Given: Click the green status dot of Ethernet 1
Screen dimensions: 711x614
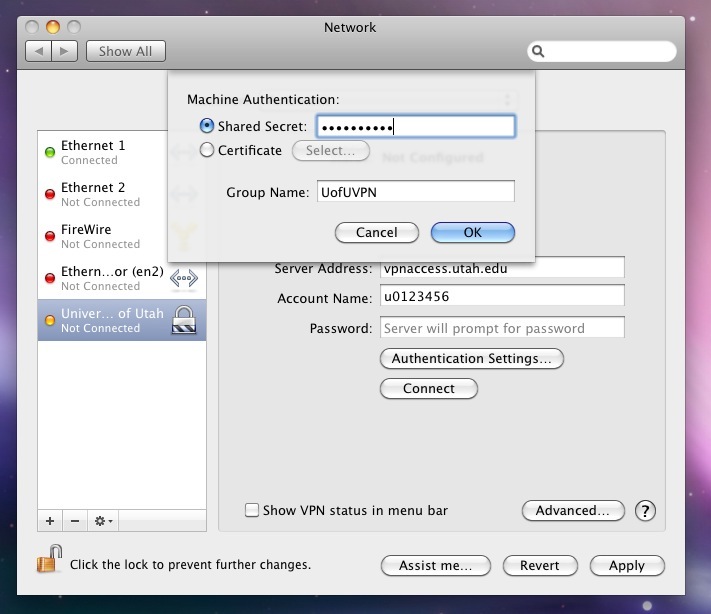Looking at the screenshot, I should click(50, 152).
